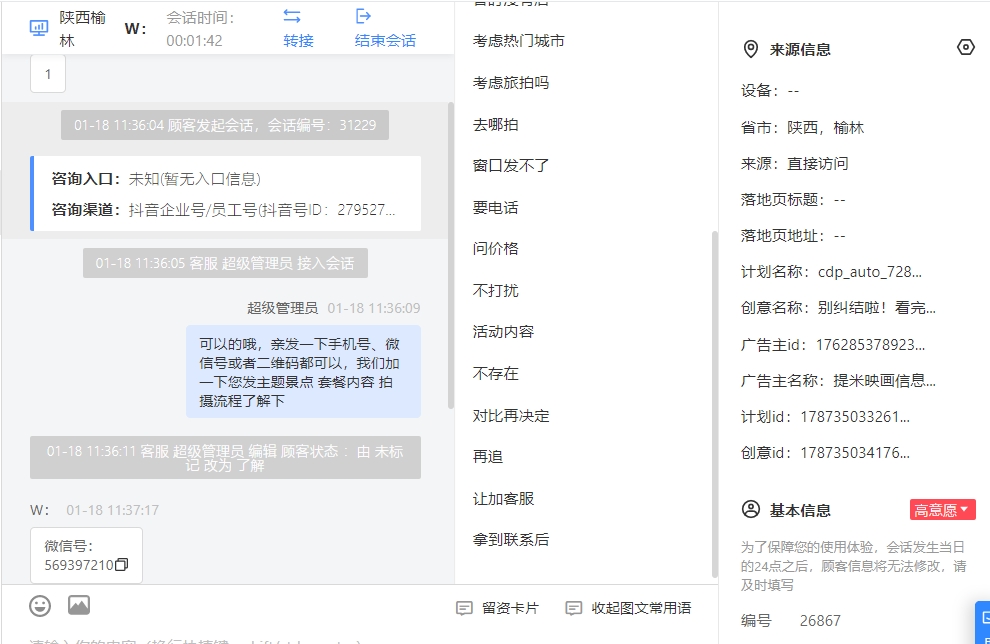This screenshot has width=990, height=644.
Task: Click the system notice 会话编号 31229
Action: pos(225,125)
